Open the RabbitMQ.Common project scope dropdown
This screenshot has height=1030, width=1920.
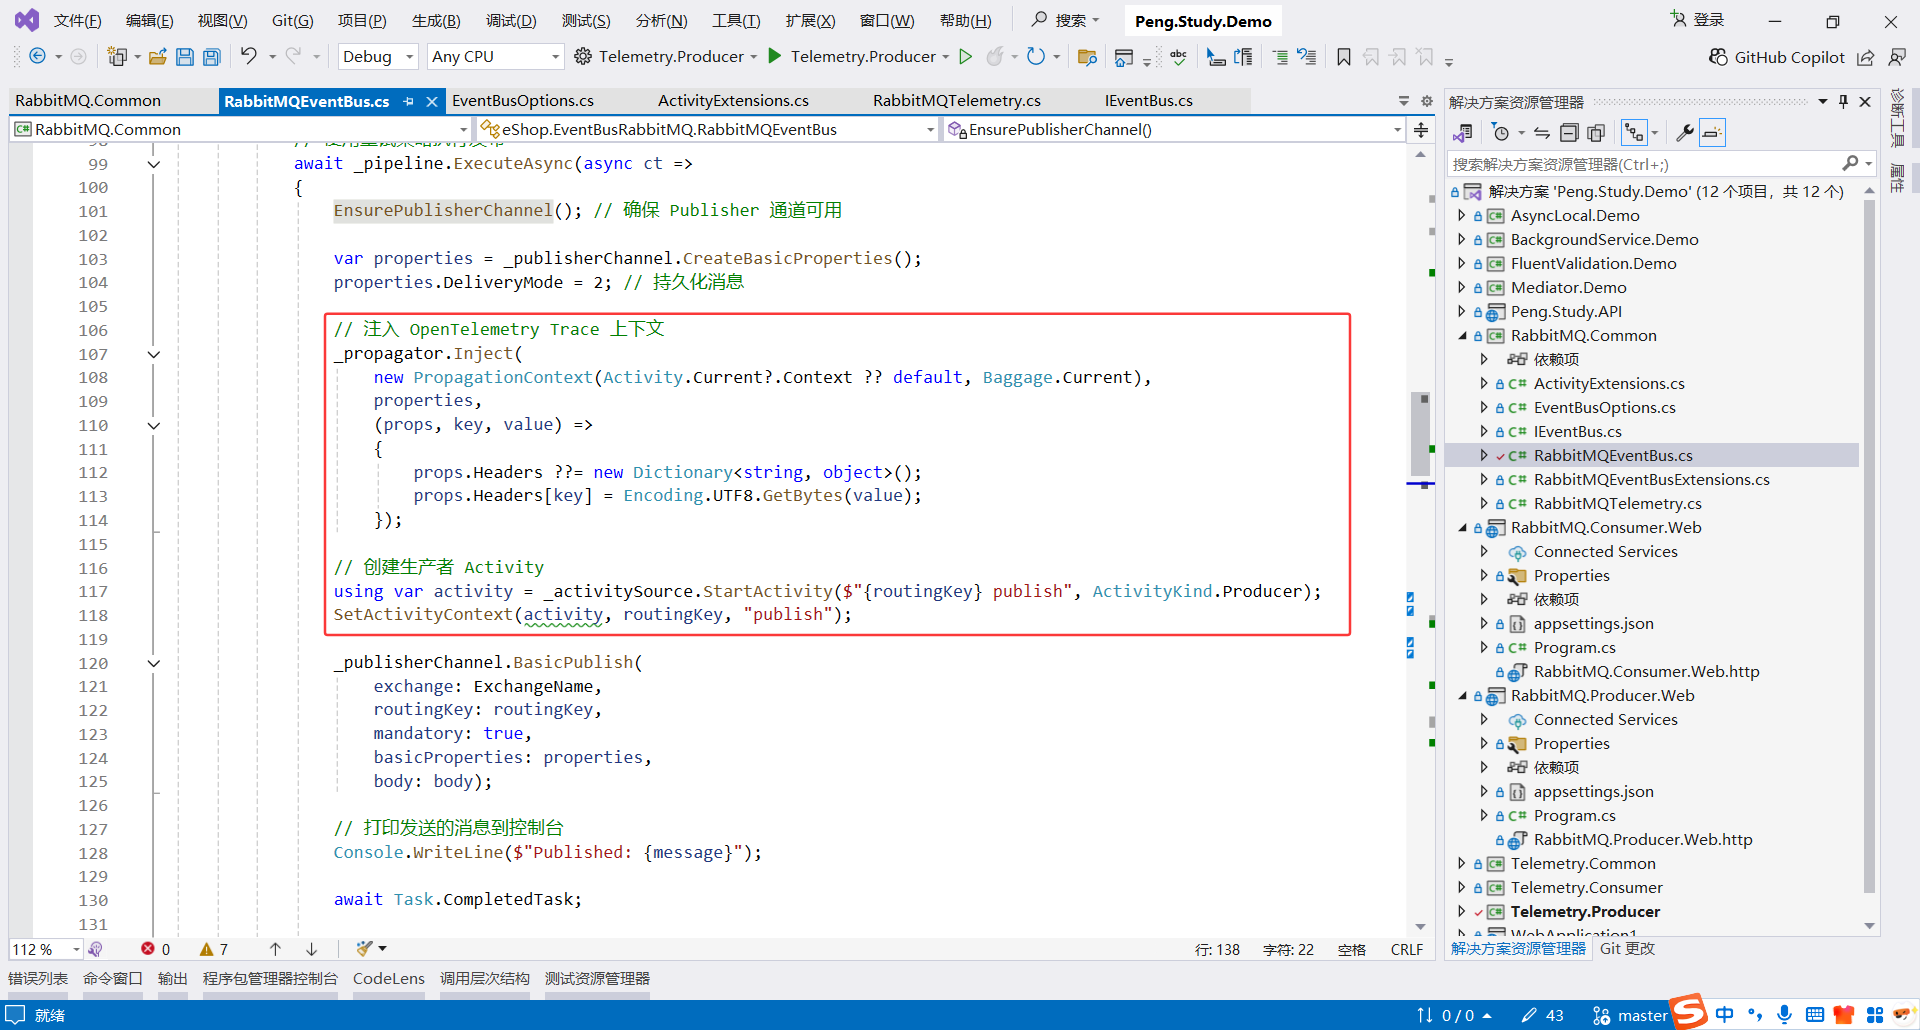click(240, 129)
